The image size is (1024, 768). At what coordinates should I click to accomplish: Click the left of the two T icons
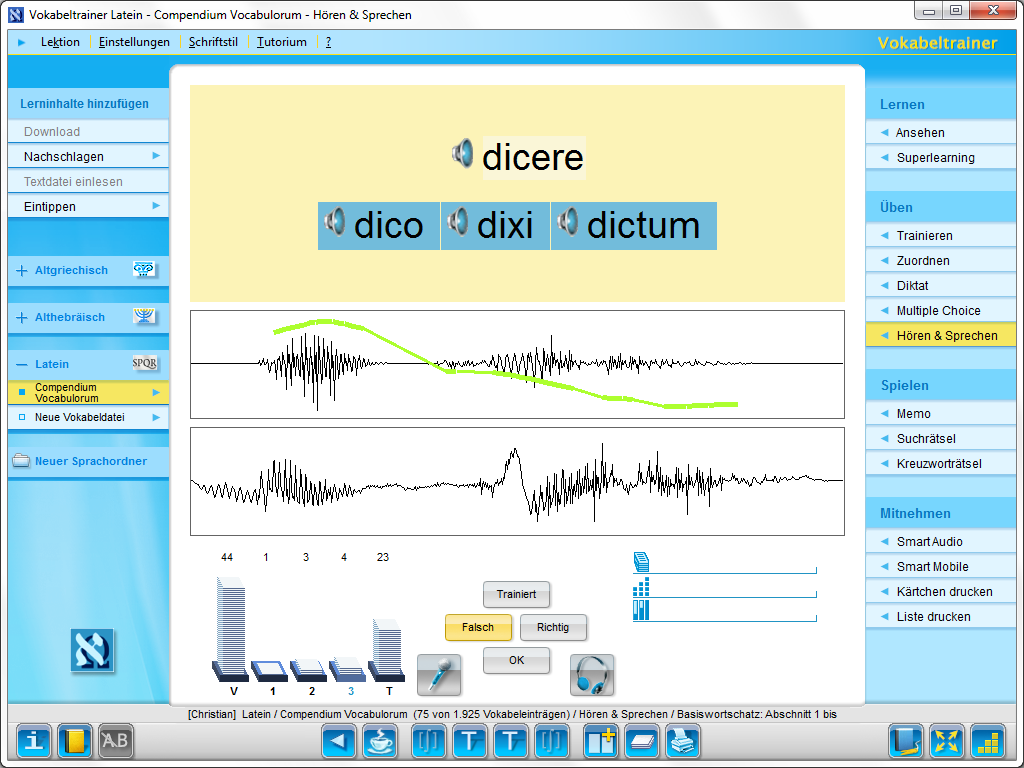click(470, 741)
